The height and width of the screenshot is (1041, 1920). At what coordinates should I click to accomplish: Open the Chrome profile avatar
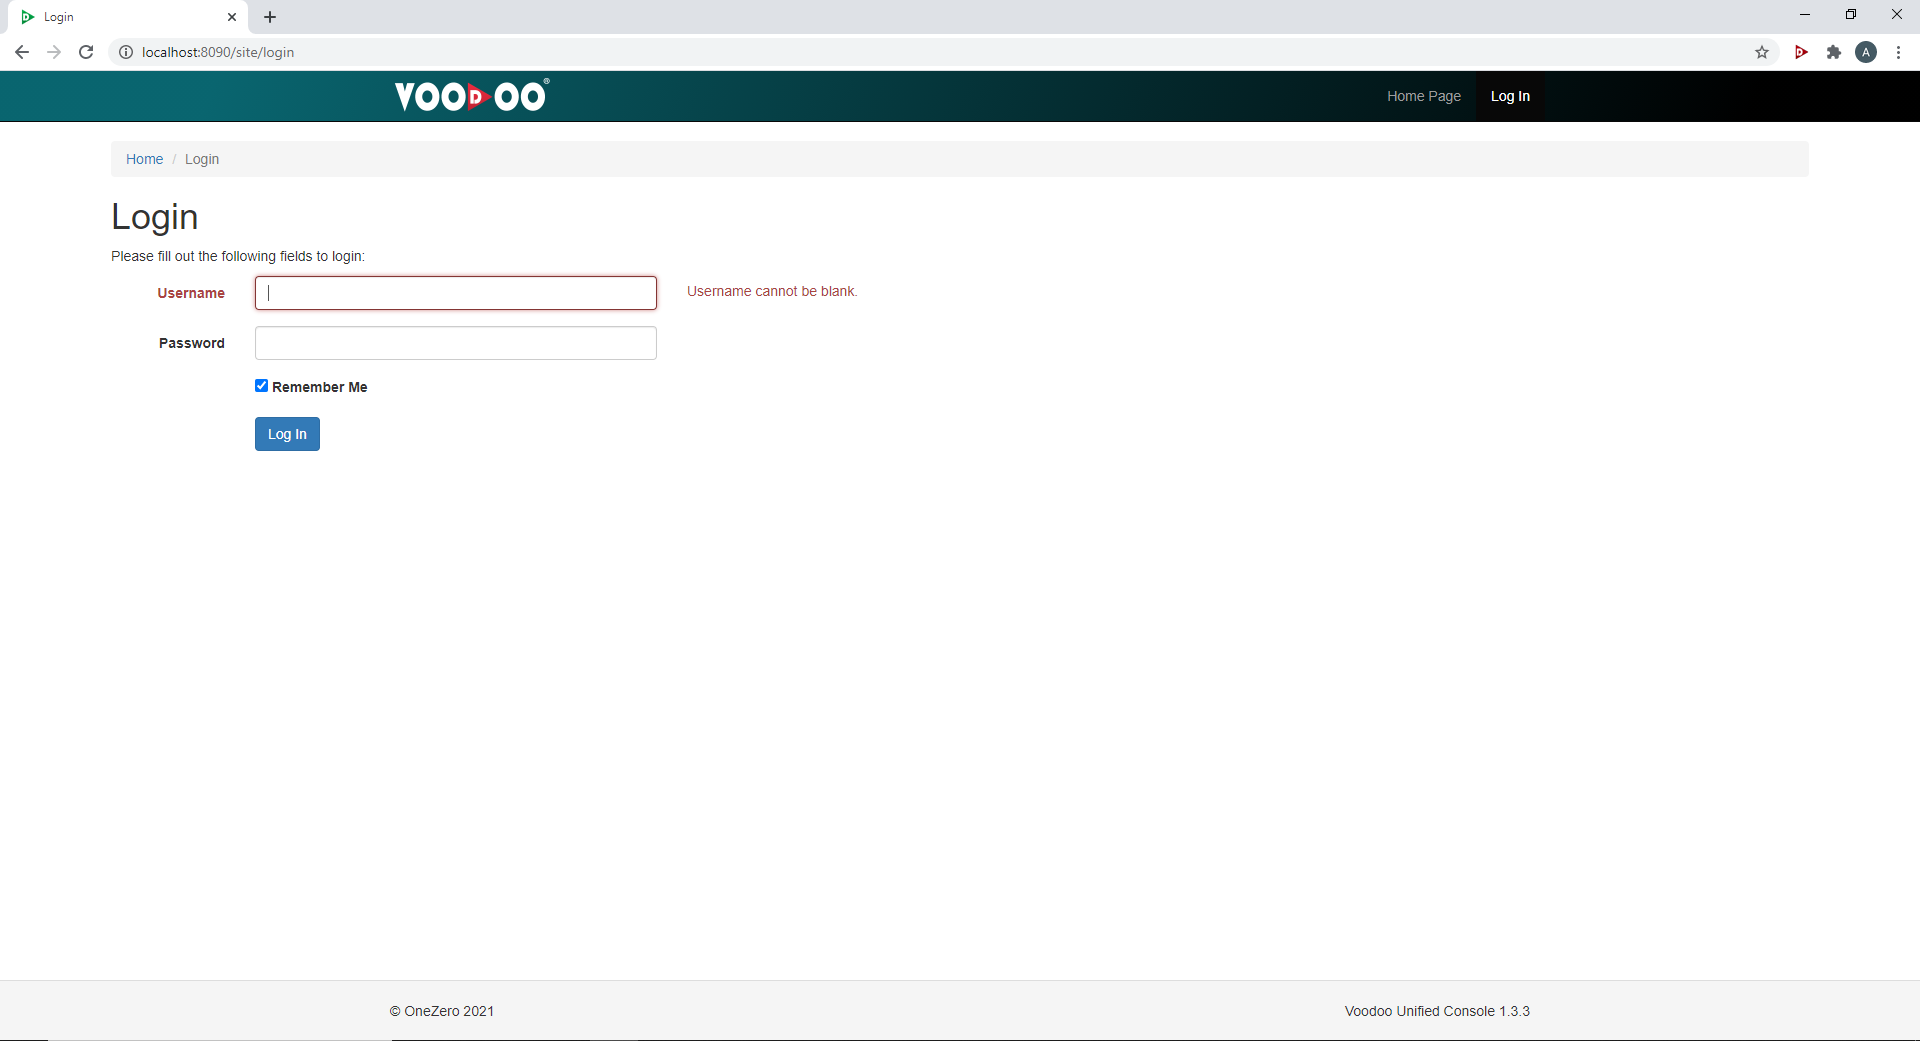pyautogui.click(x=1866, y=52)
